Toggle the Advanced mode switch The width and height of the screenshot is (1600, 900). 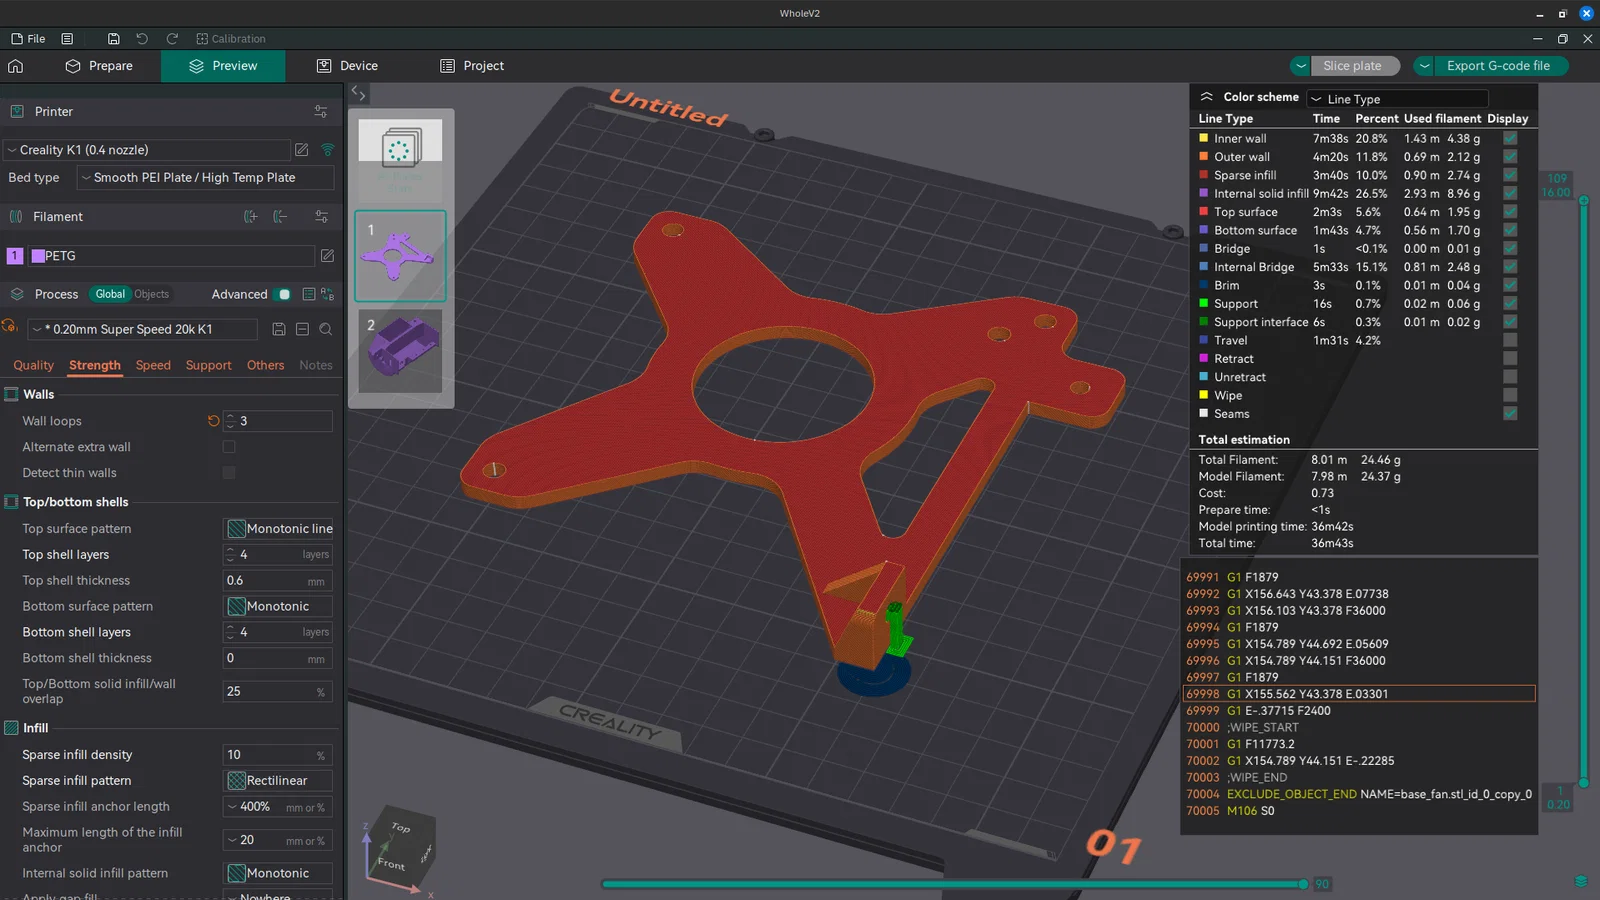click(284, 294)
